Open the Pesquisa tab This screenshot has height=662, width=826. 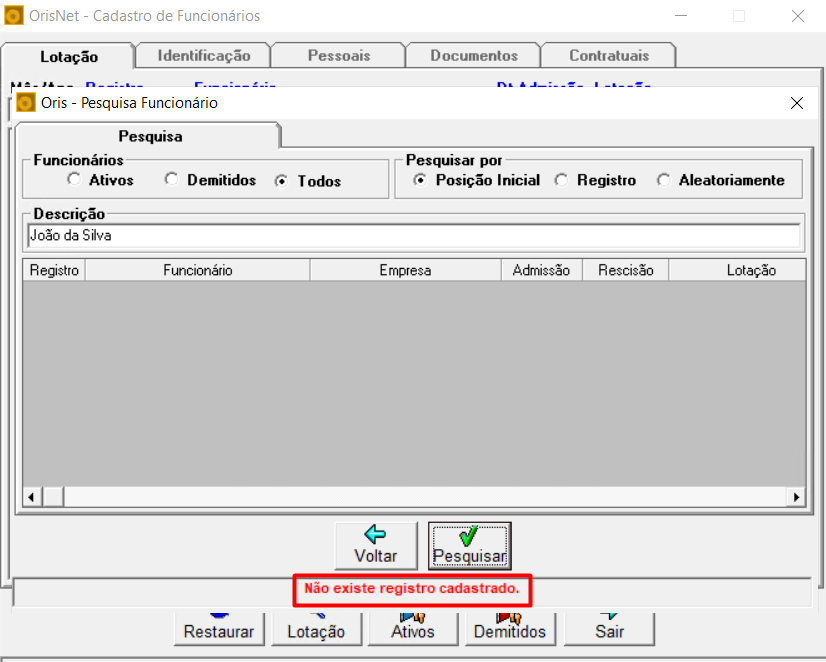[x=150, y=136]
